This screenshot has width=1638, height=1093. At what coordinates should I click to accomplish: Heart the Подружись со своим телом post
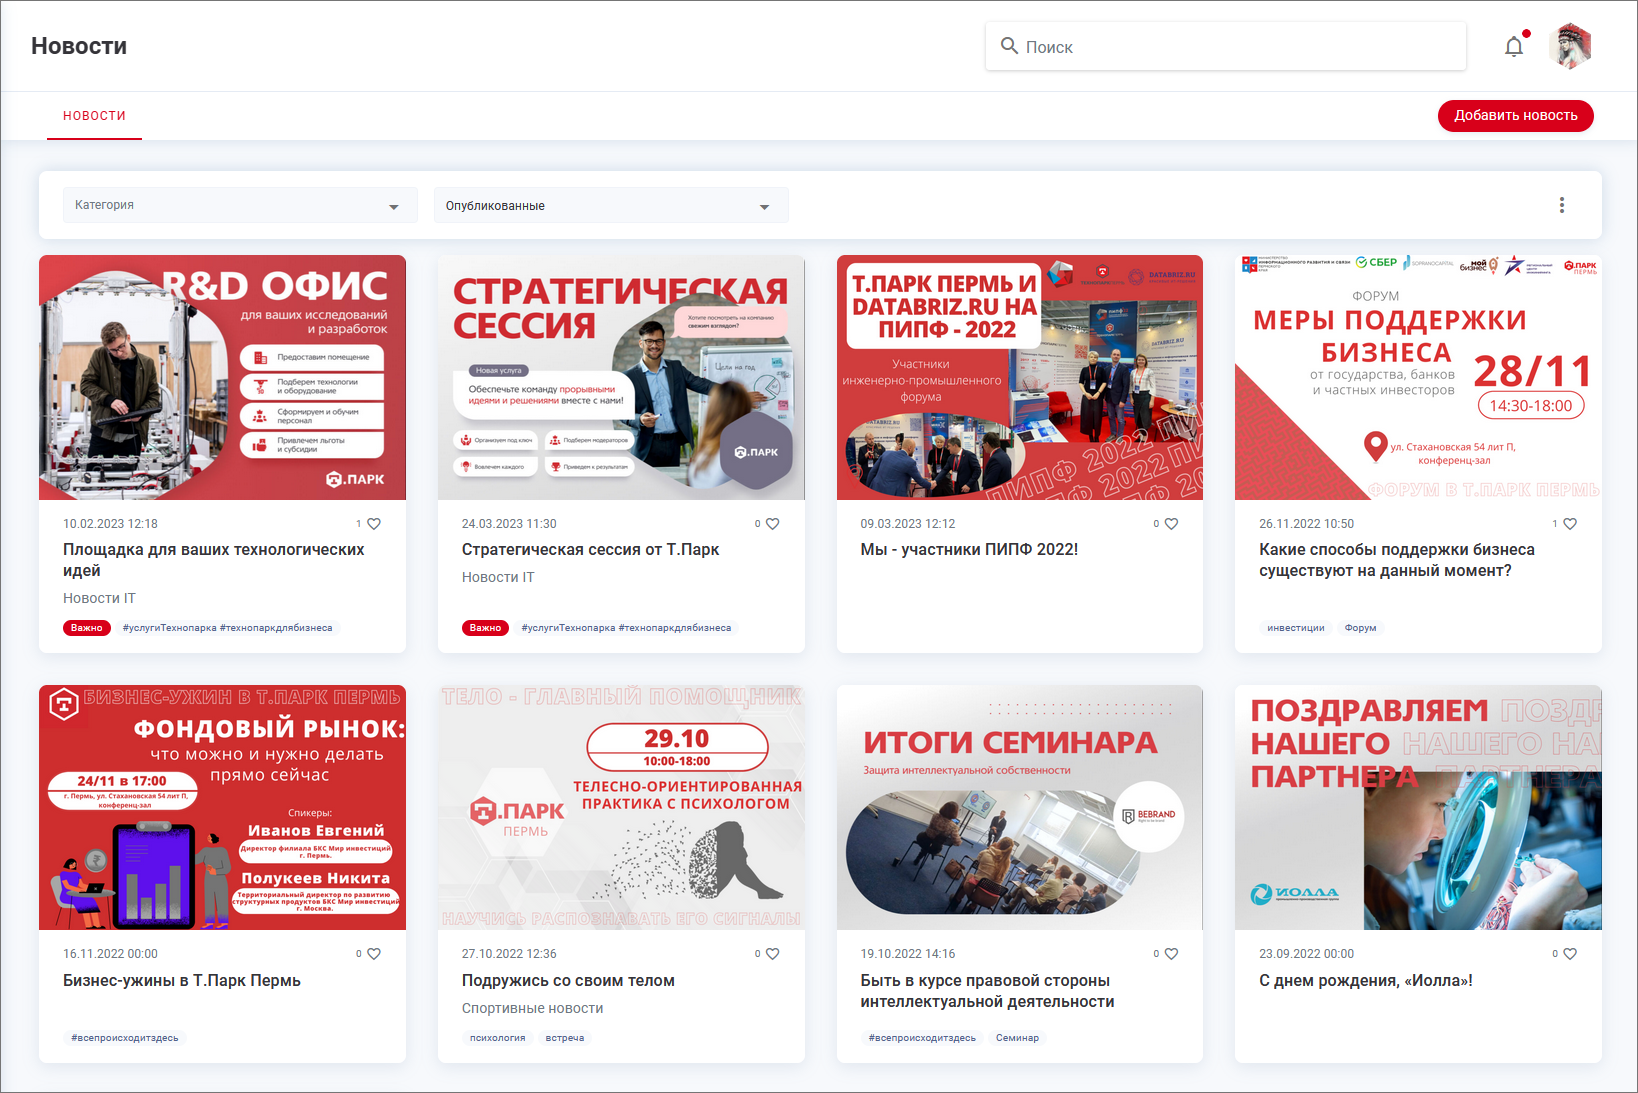772,954
